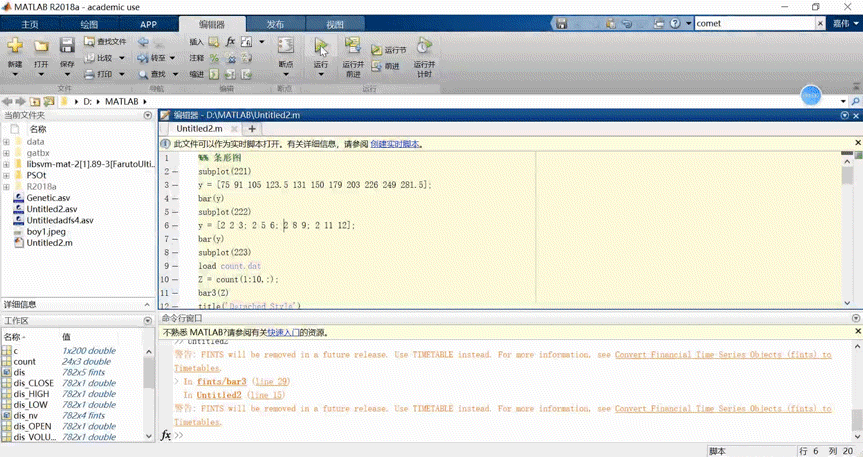This screenshot has width=863, height=457.
Task: Click 运行并计时 (Run and Time) icon
Action: [x=424, y=46]
